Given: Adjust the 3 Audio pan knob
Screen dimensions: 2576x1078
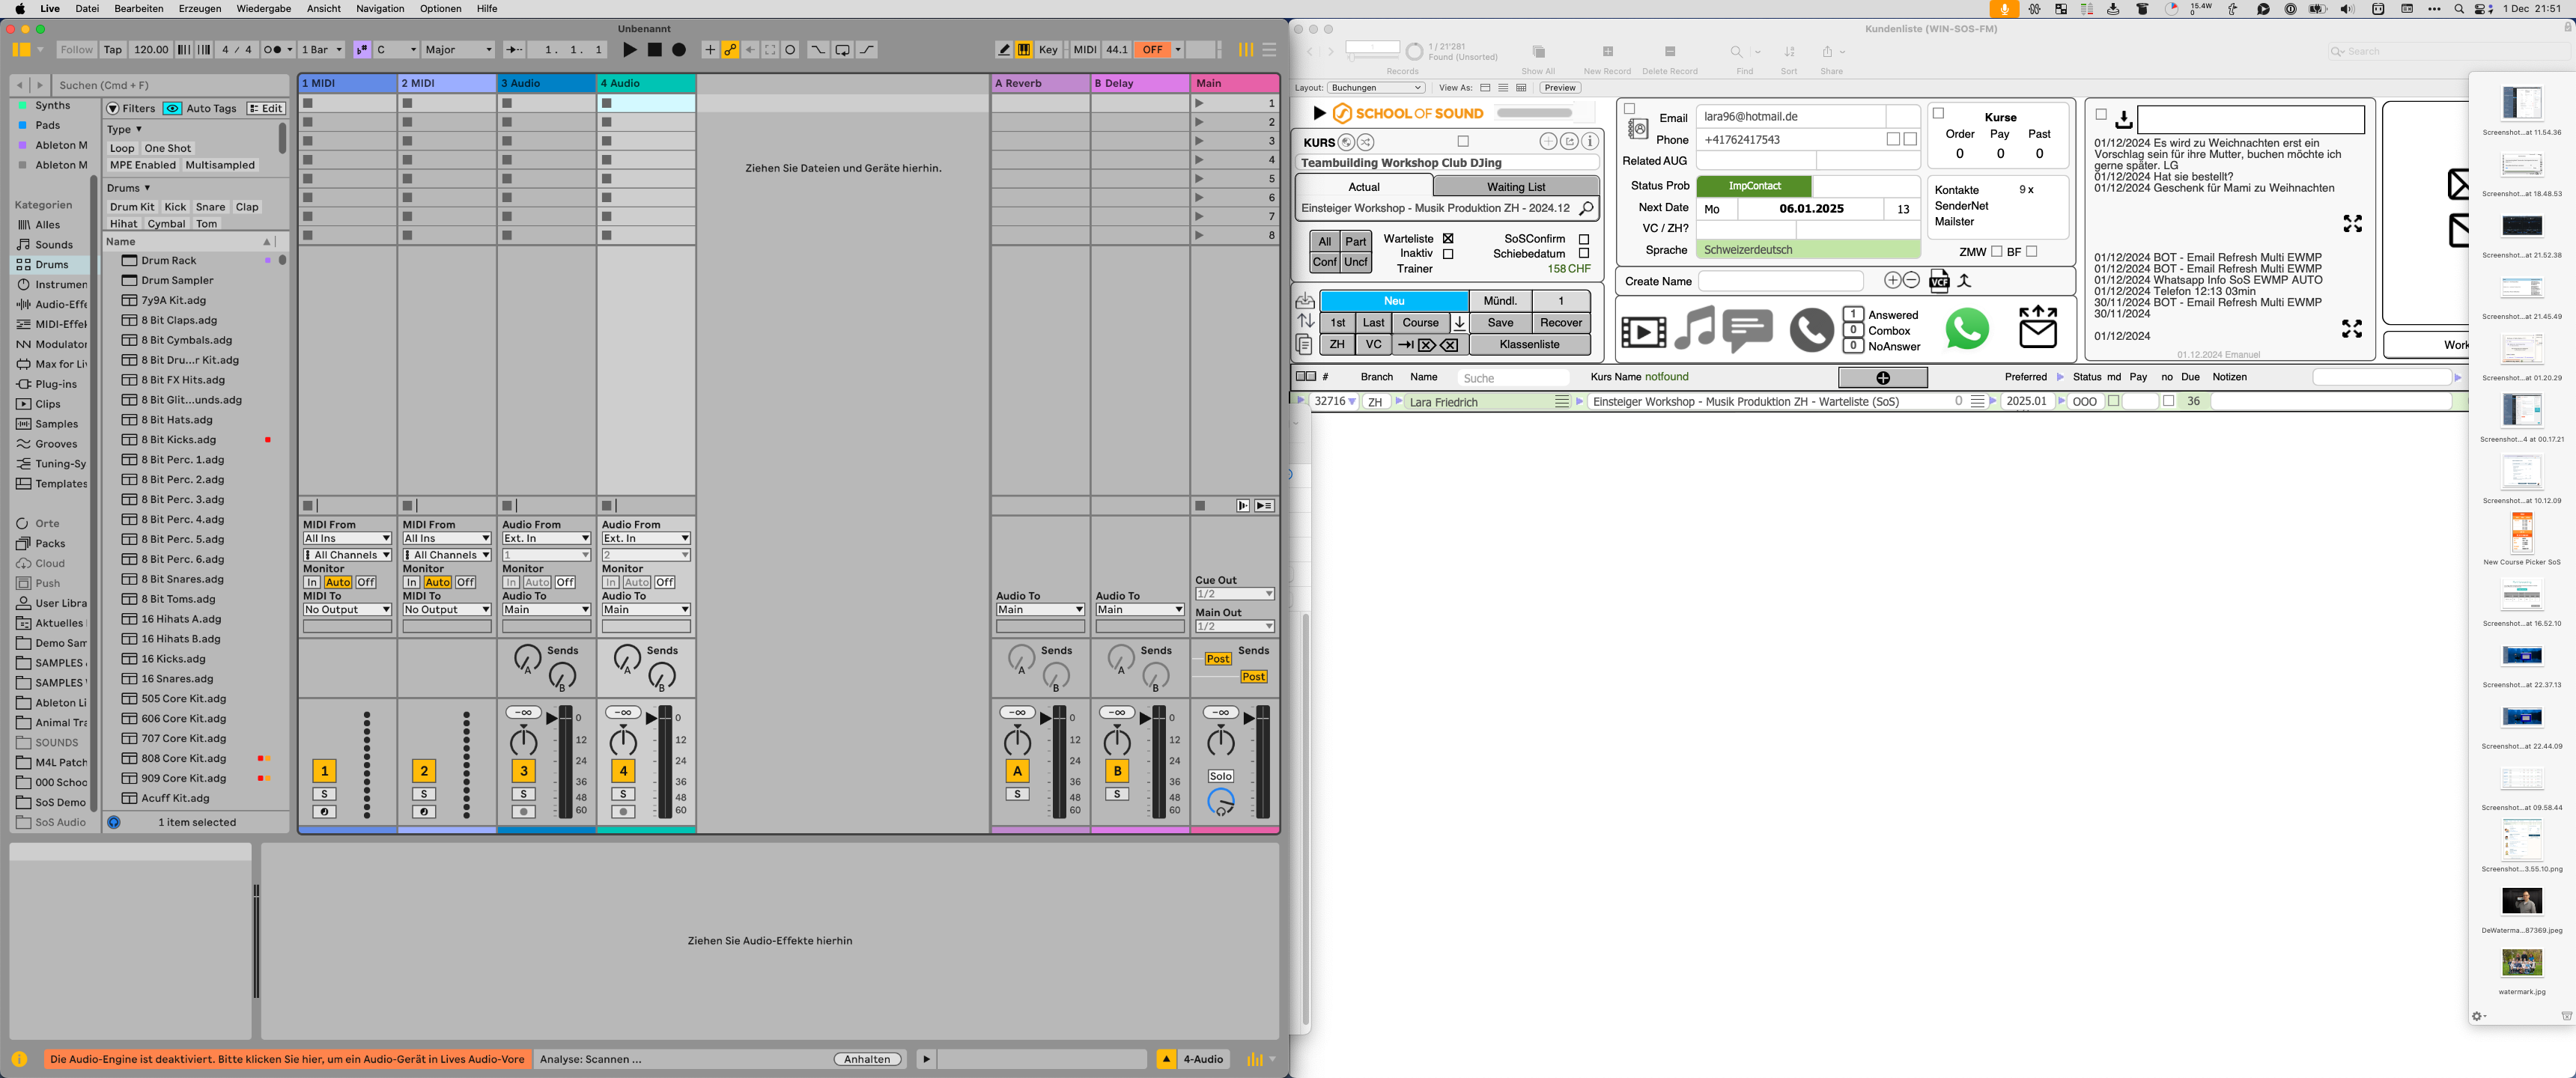Looking at the screenshot, I should click(523, 742).
